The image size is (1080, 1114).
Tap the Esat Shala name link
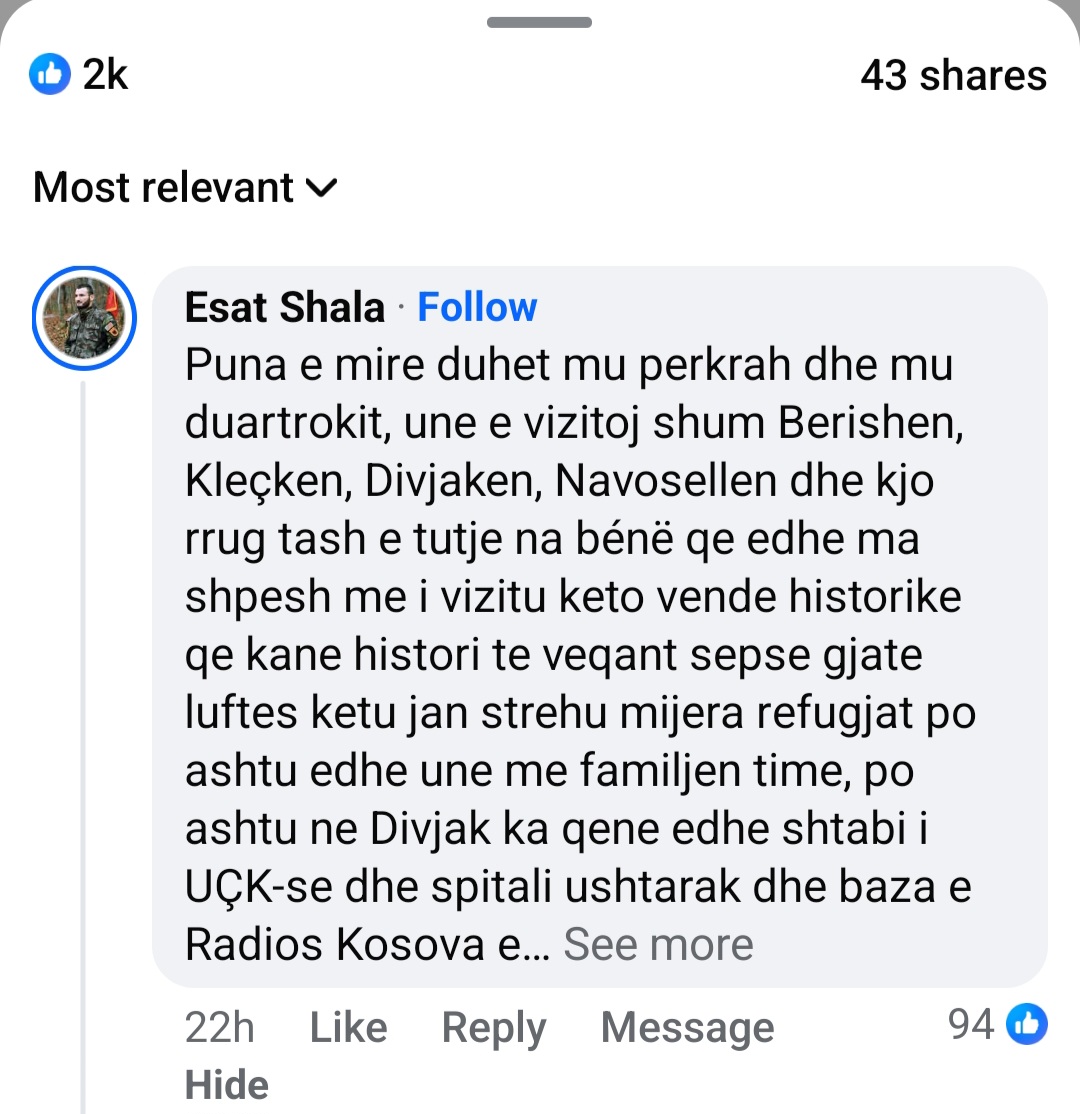coord(285,308)
